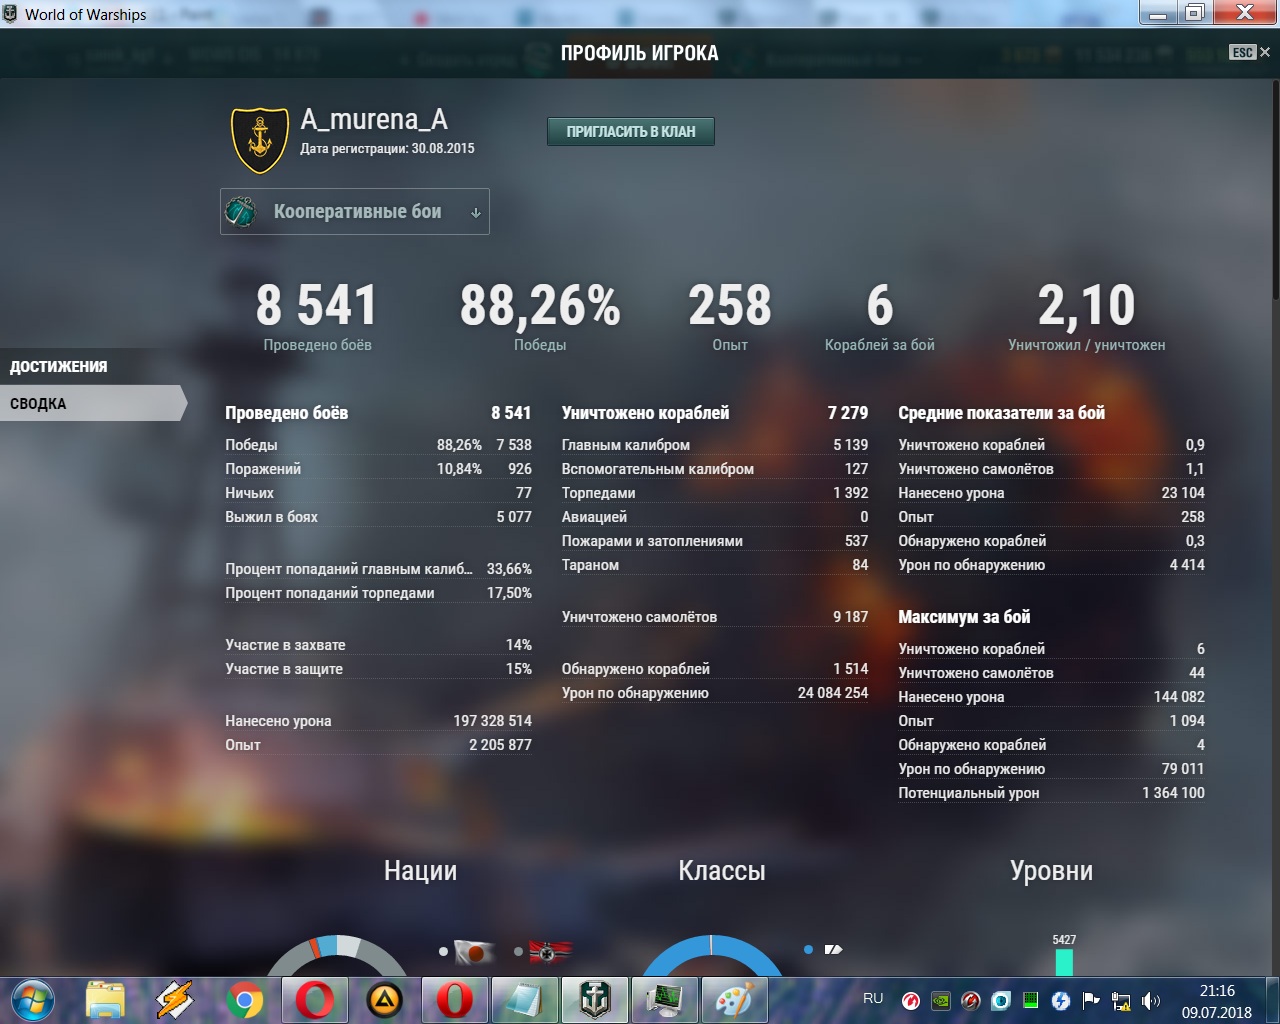This screenshot has height=1024, width=1280.
Task: Open the Кооперативные бои battle type dropdown
Action: pos(355,211)
